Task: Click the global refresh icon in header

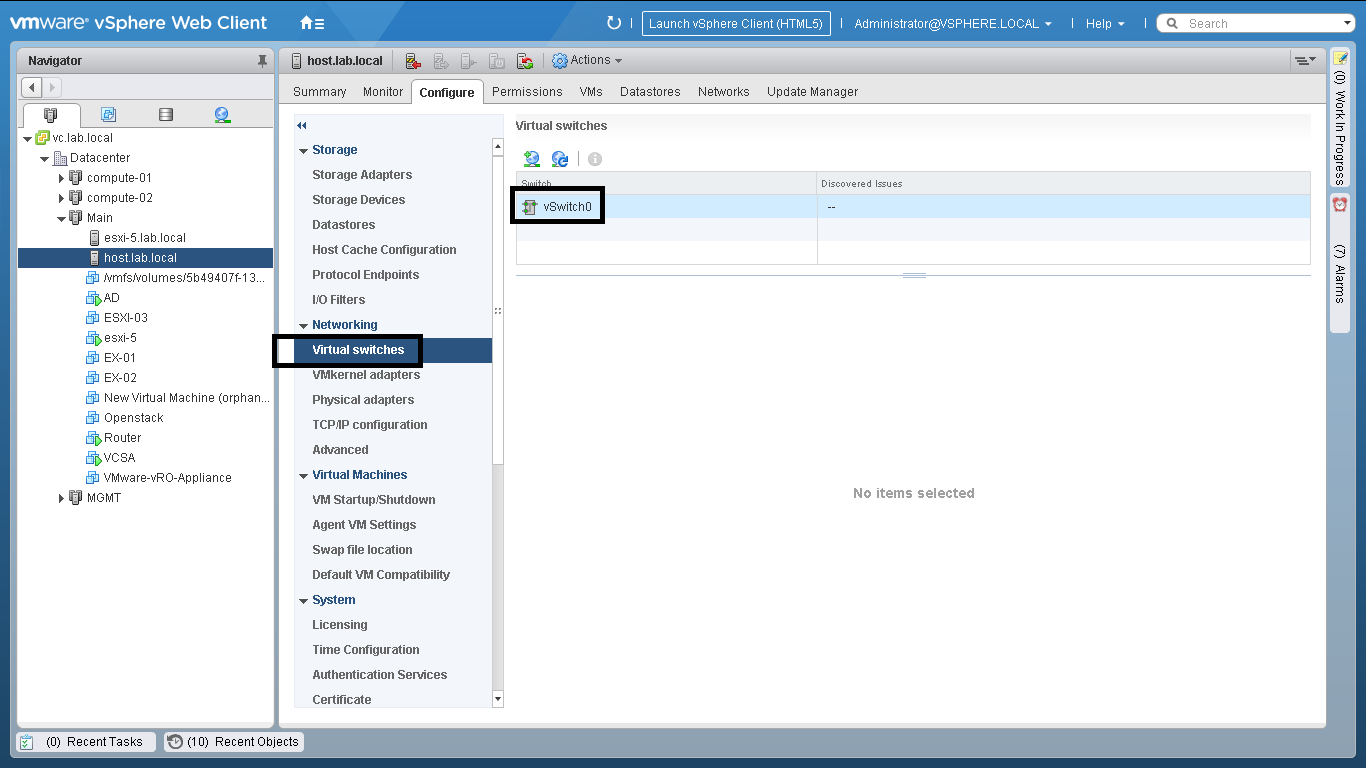Action: (x=614, y=23)
